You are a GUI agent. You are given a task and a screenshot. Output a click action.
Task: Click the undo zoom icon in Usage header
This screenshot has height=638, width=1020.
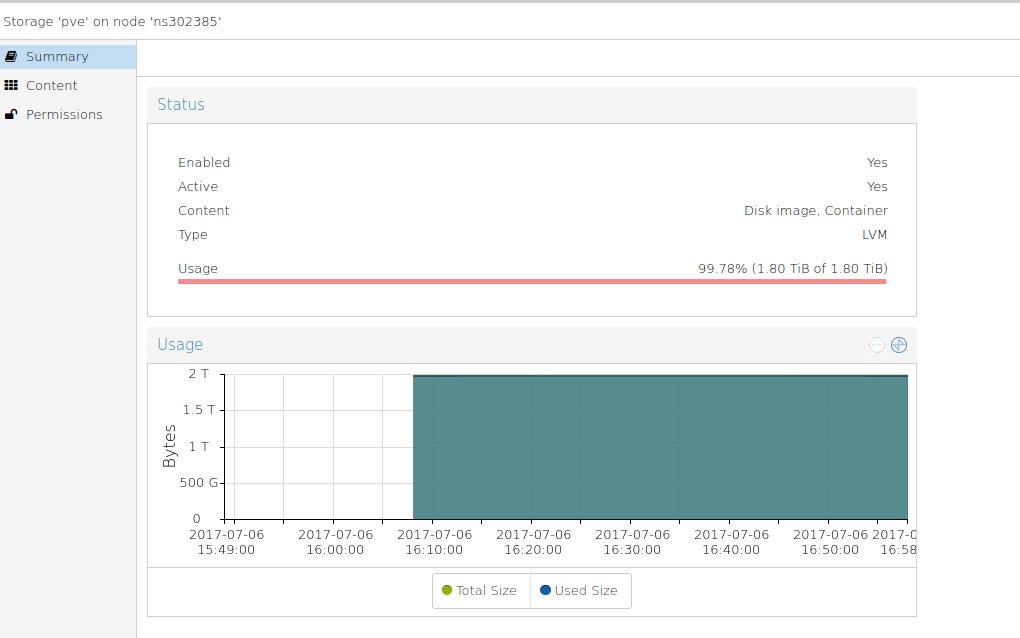[898, 345]
